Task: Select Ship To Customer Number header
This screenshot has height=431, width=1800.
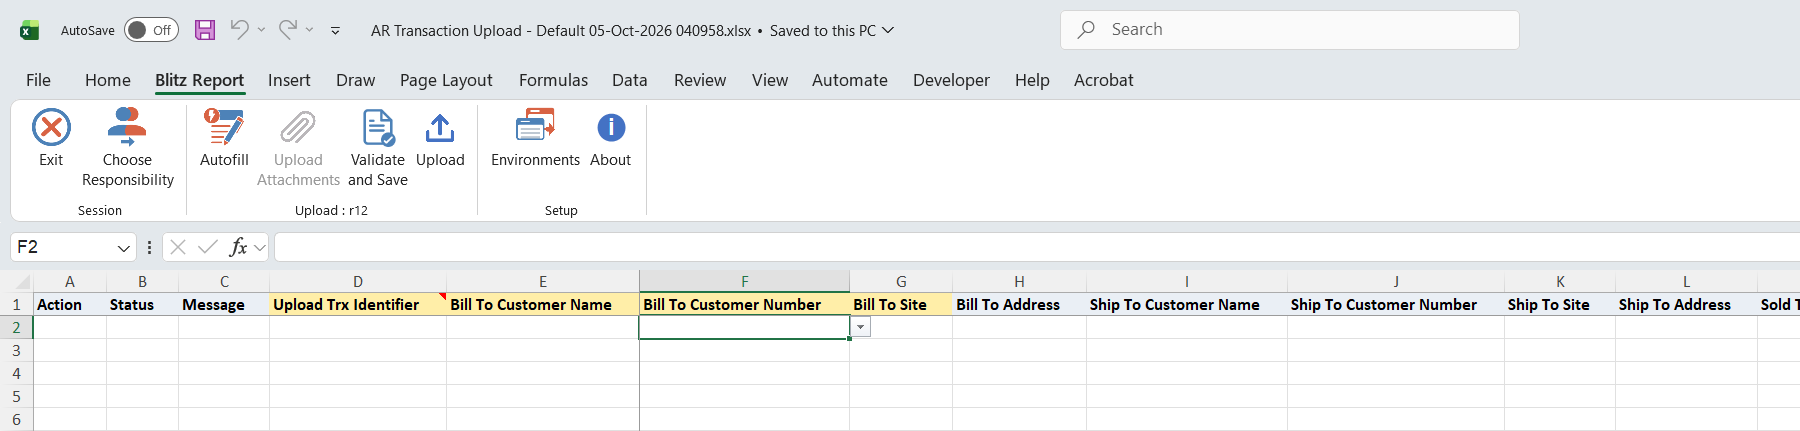Action: 1396,304
